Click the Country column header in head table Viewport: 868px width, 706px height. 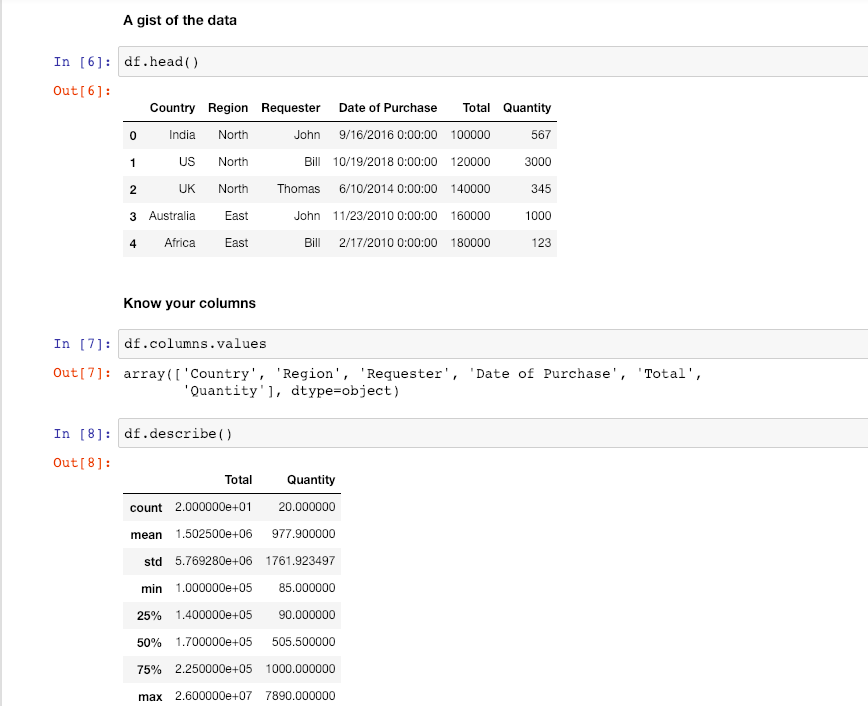[x=172, y=108]
